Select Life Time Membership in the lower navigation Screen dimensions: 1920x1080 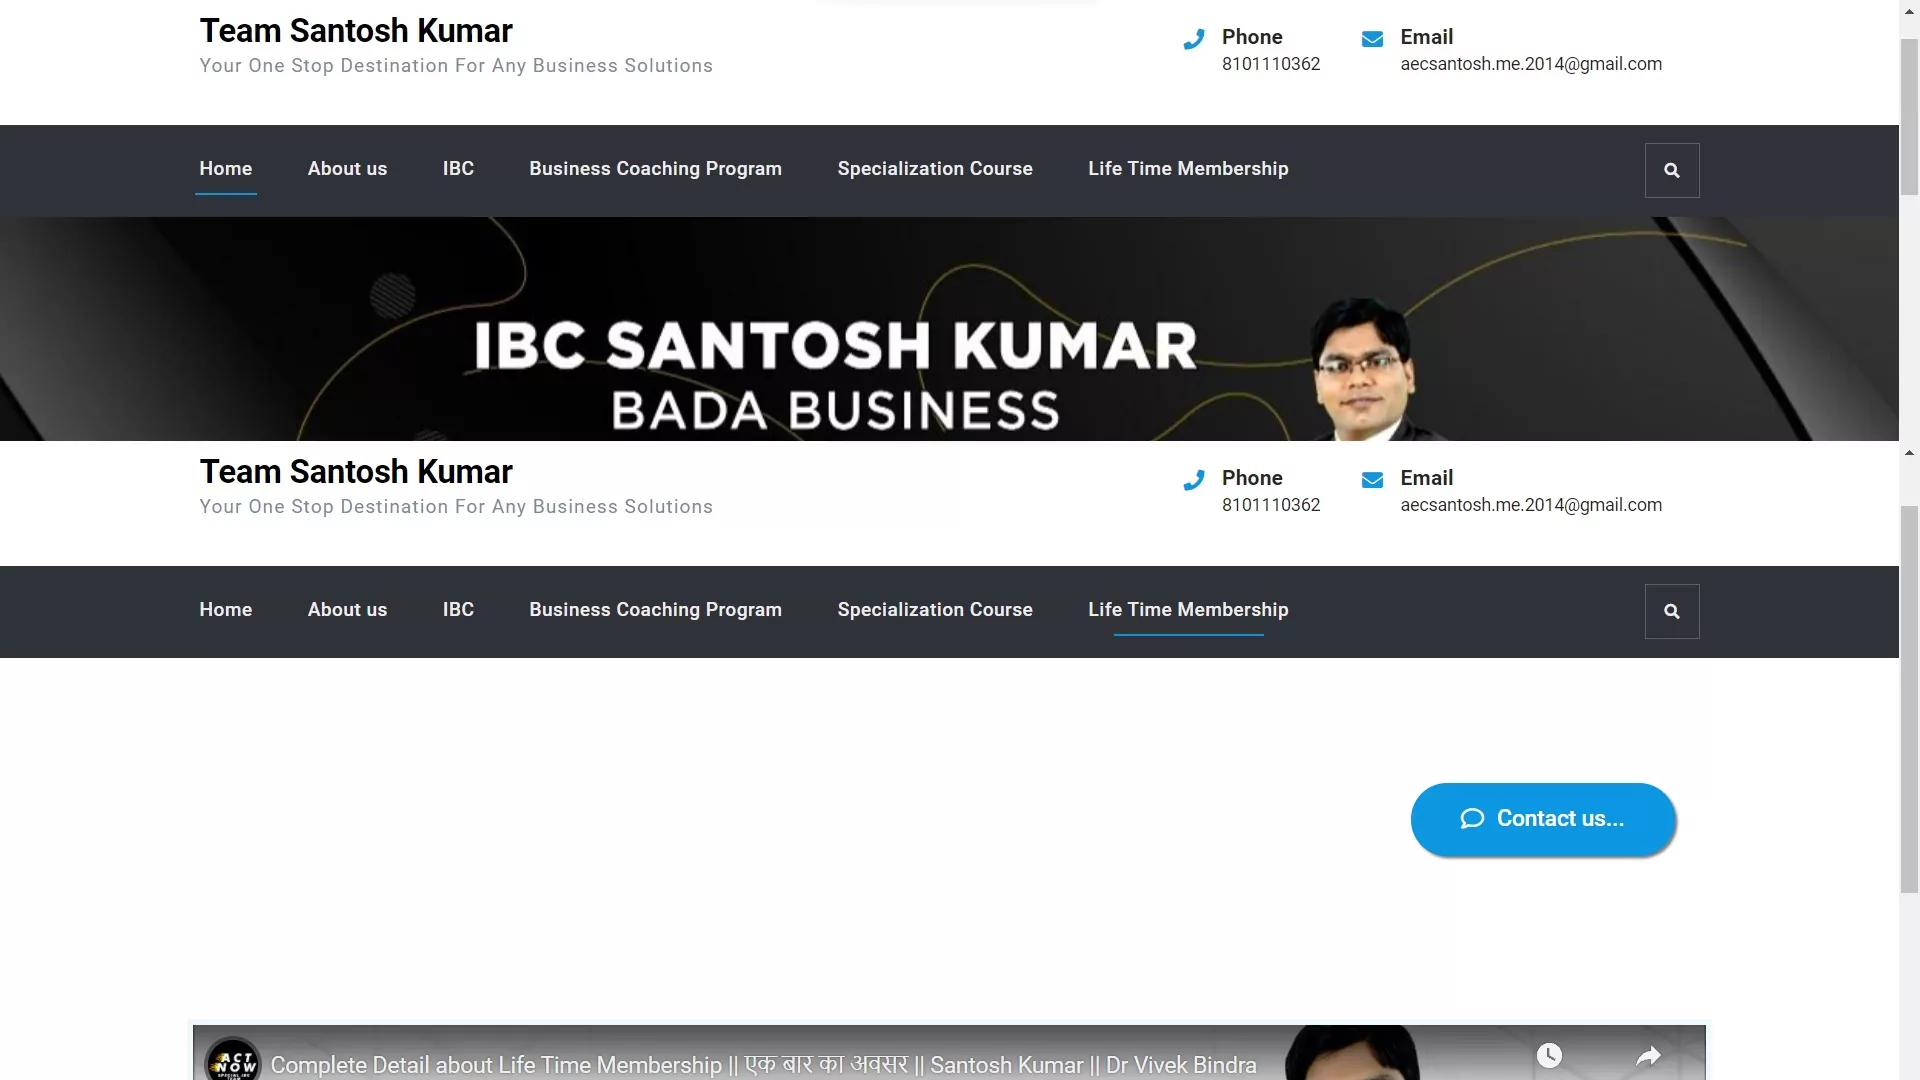[x=1188, y=610]
